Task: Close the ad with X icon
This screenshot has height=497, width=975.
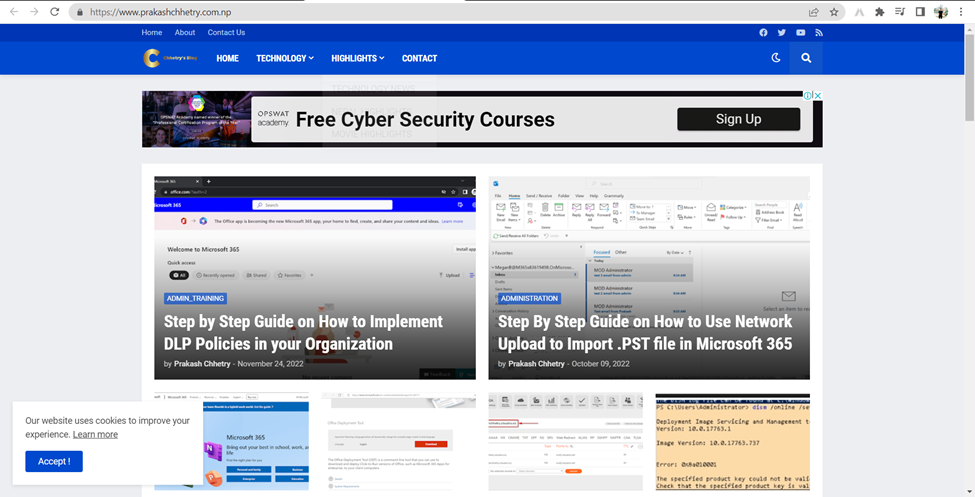Action: 818,95
